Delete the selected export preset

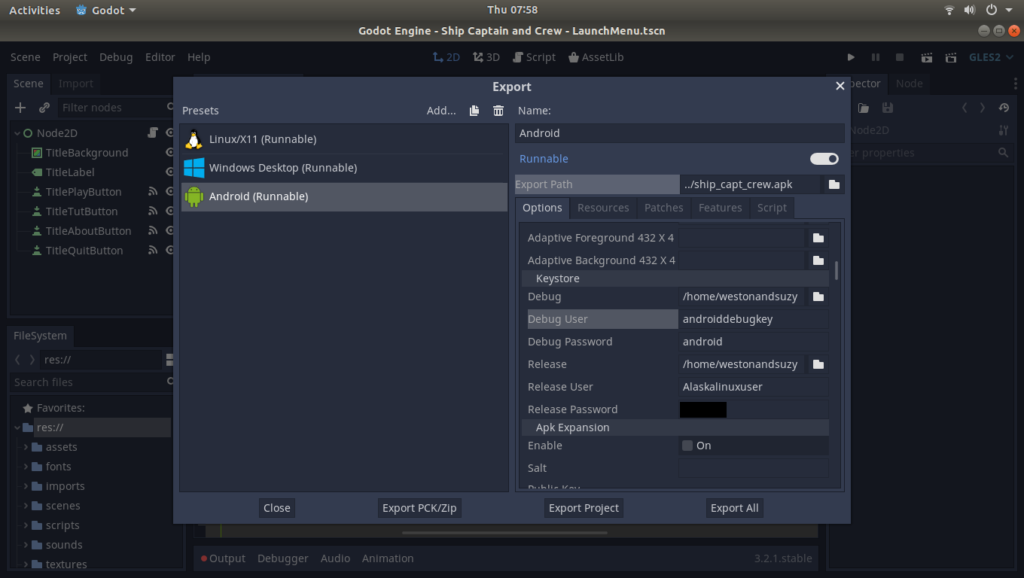(498, 111)
